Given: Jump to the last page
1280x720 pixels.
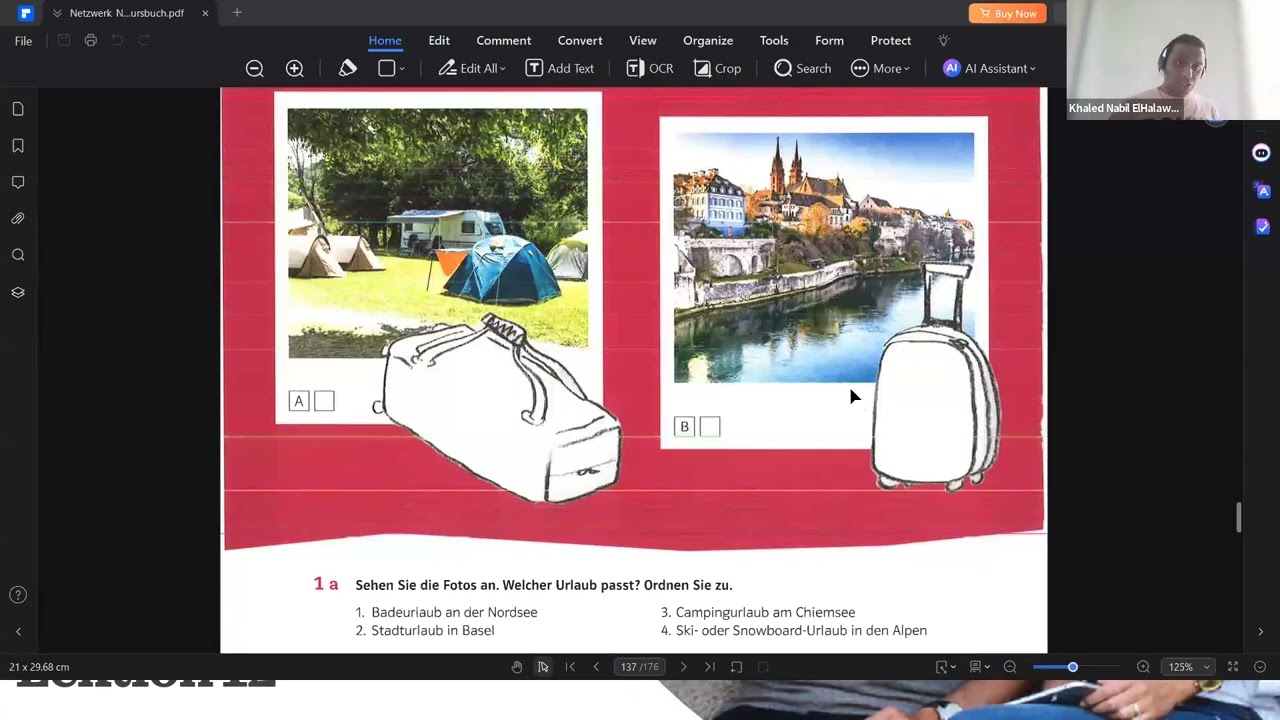Looking at the screenshot, I should (x=709, y=667).
